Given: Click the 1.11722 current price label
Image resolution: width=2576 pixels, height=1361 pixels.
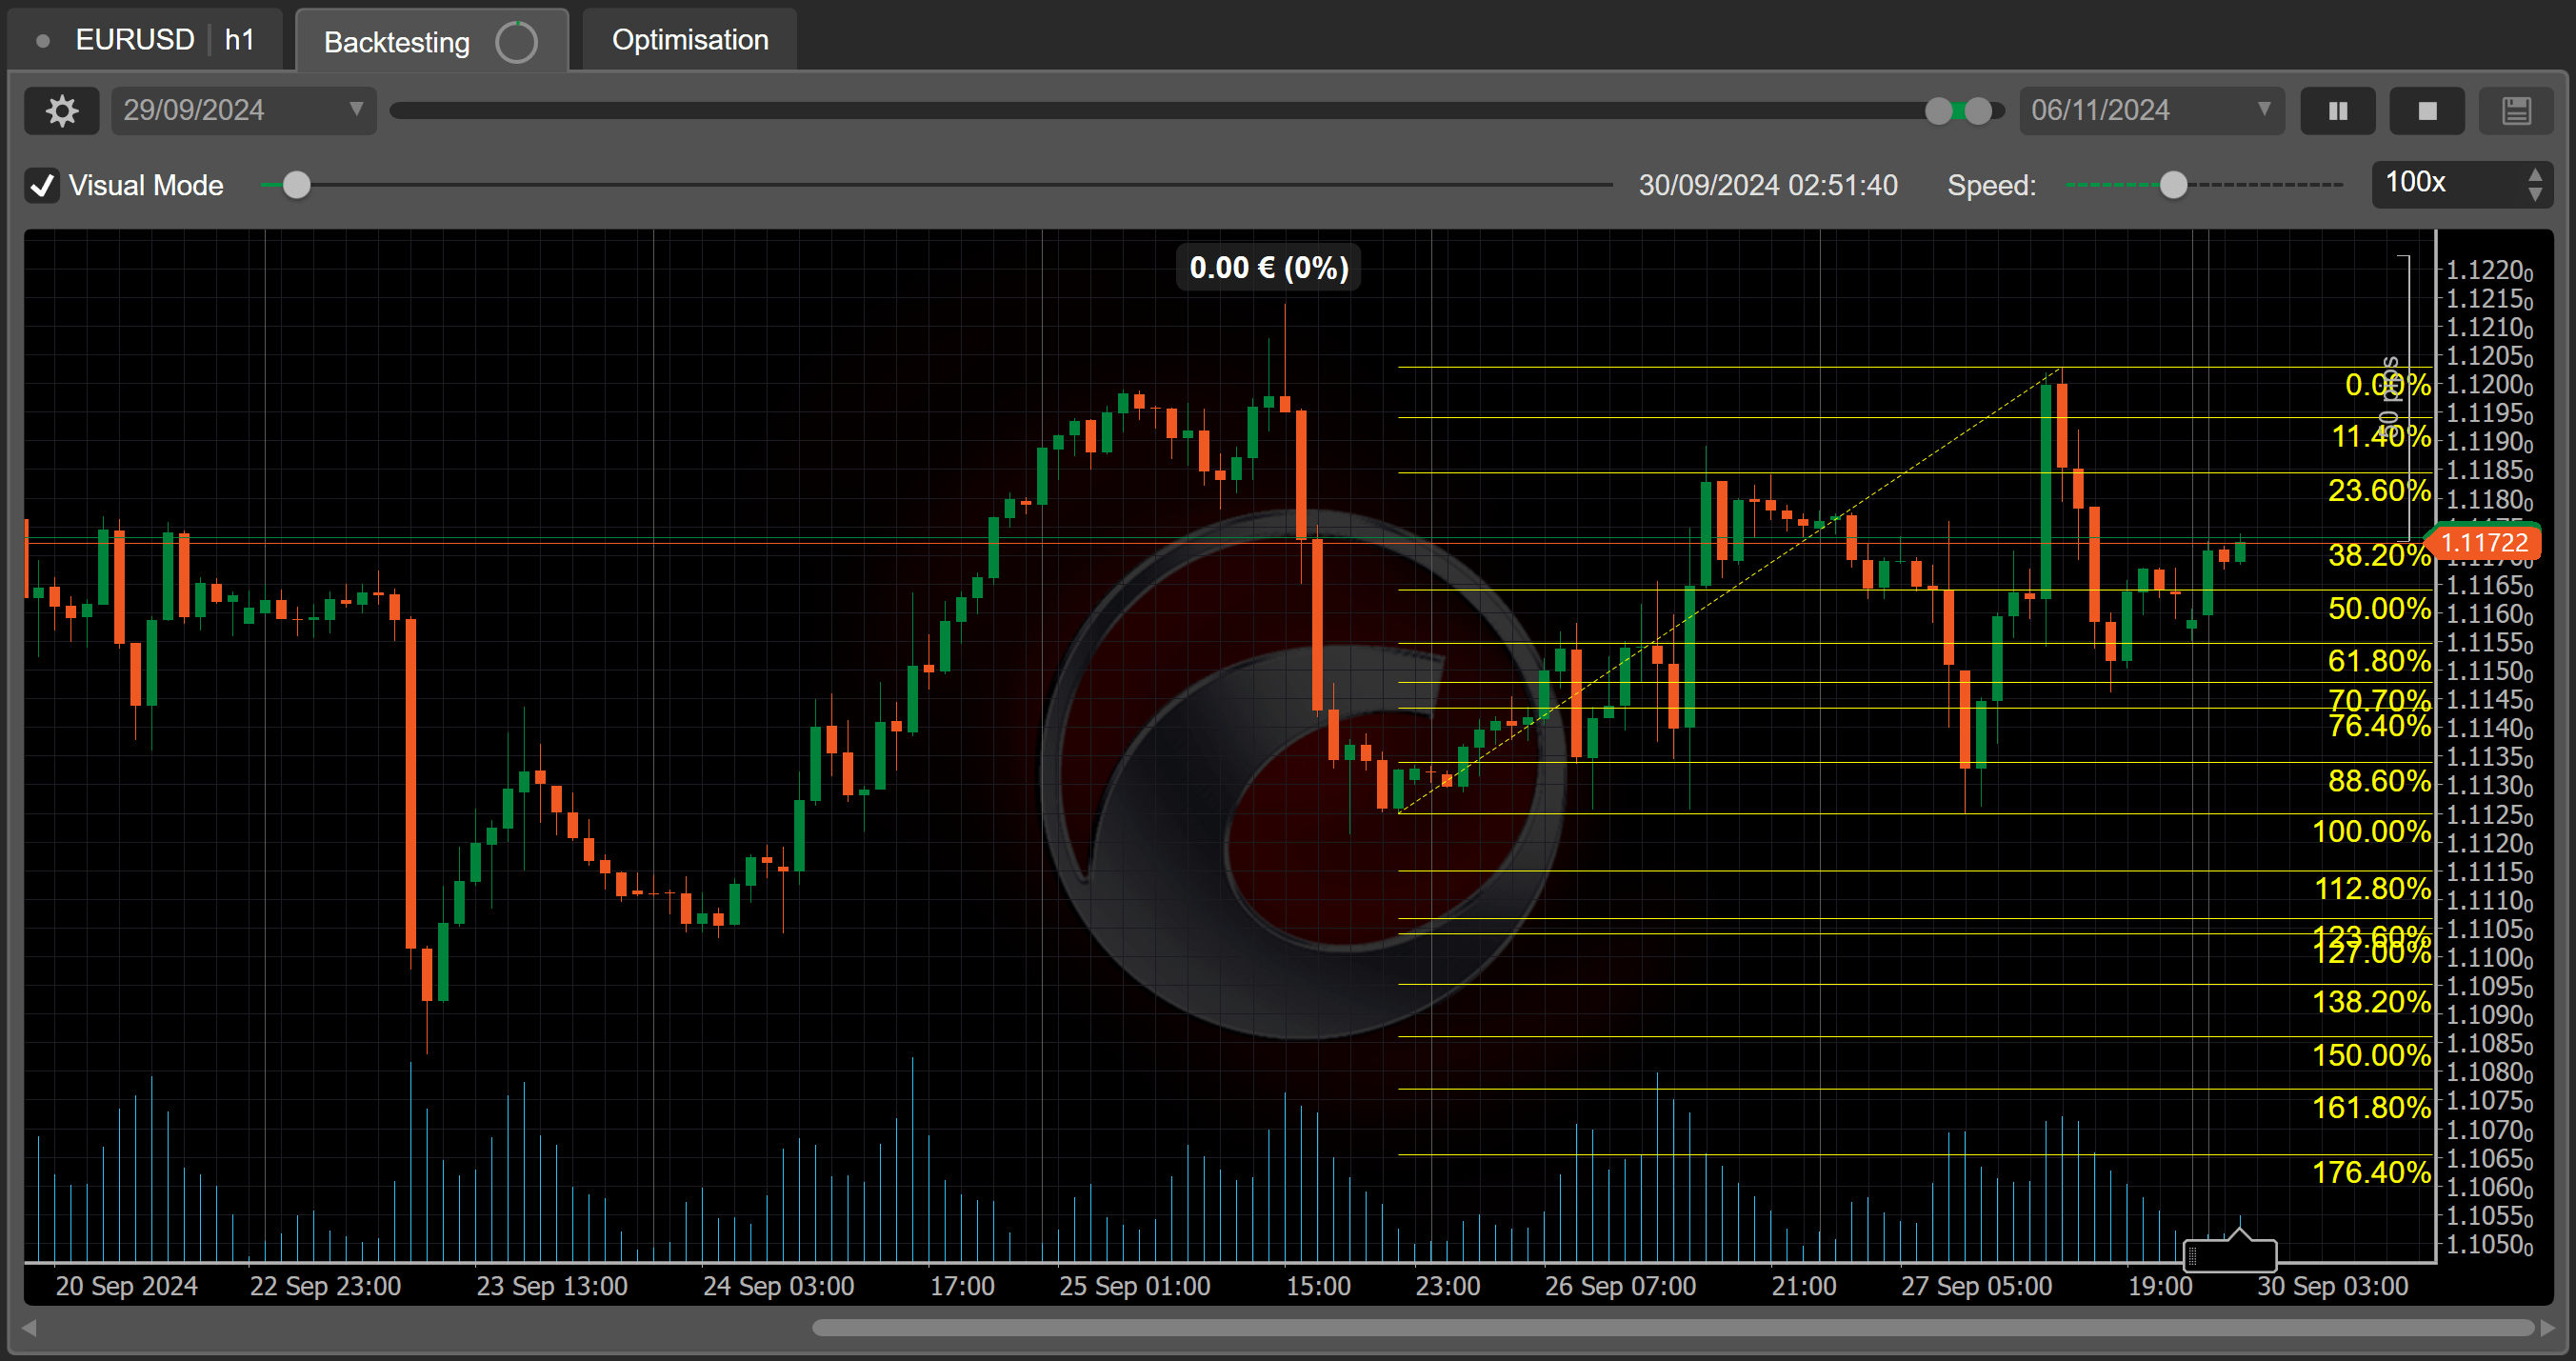Looking at the screenshot, I should coord(2485,543).
